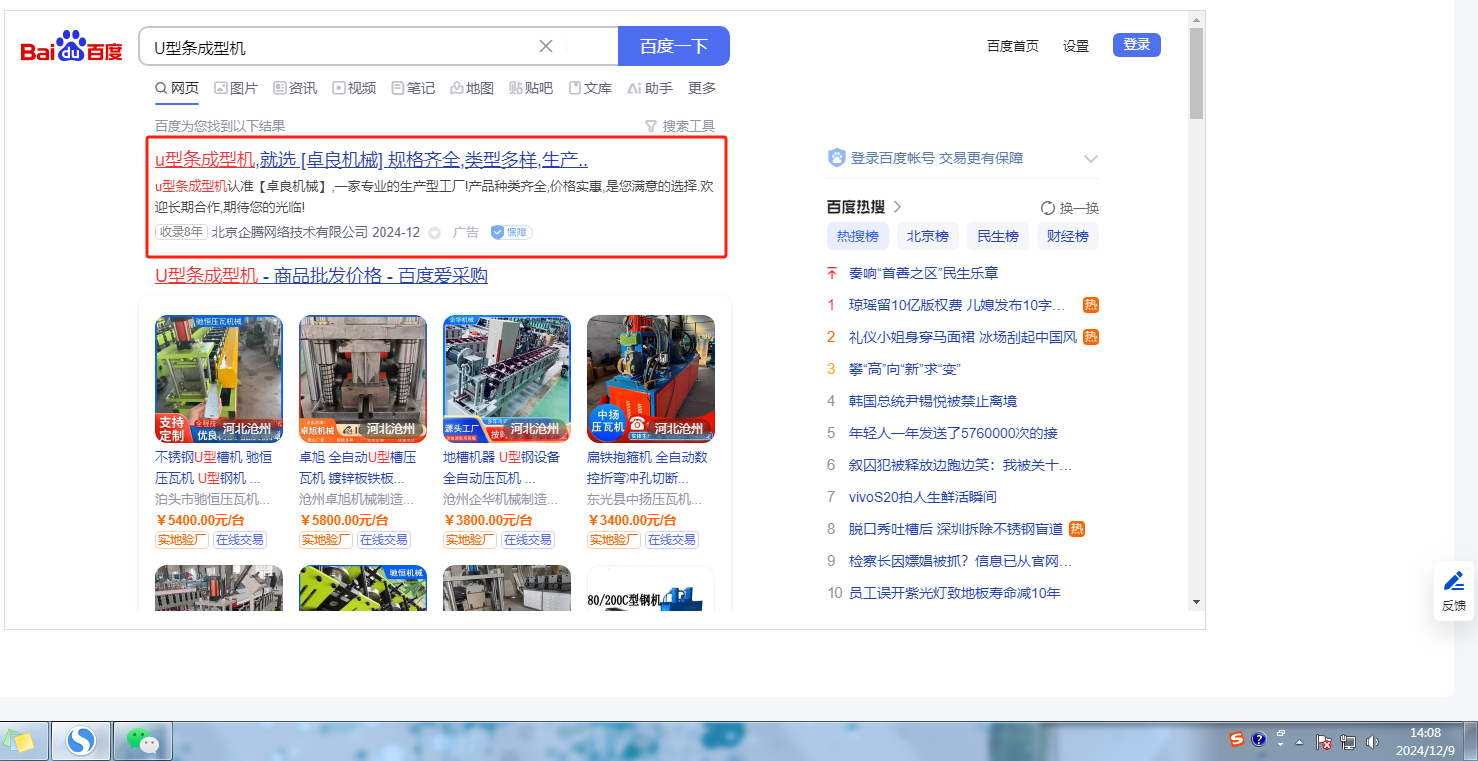Clear the search box with the X icon
Screen dimensions: 1478x761
pyautogui.click(x=546, y=46)
